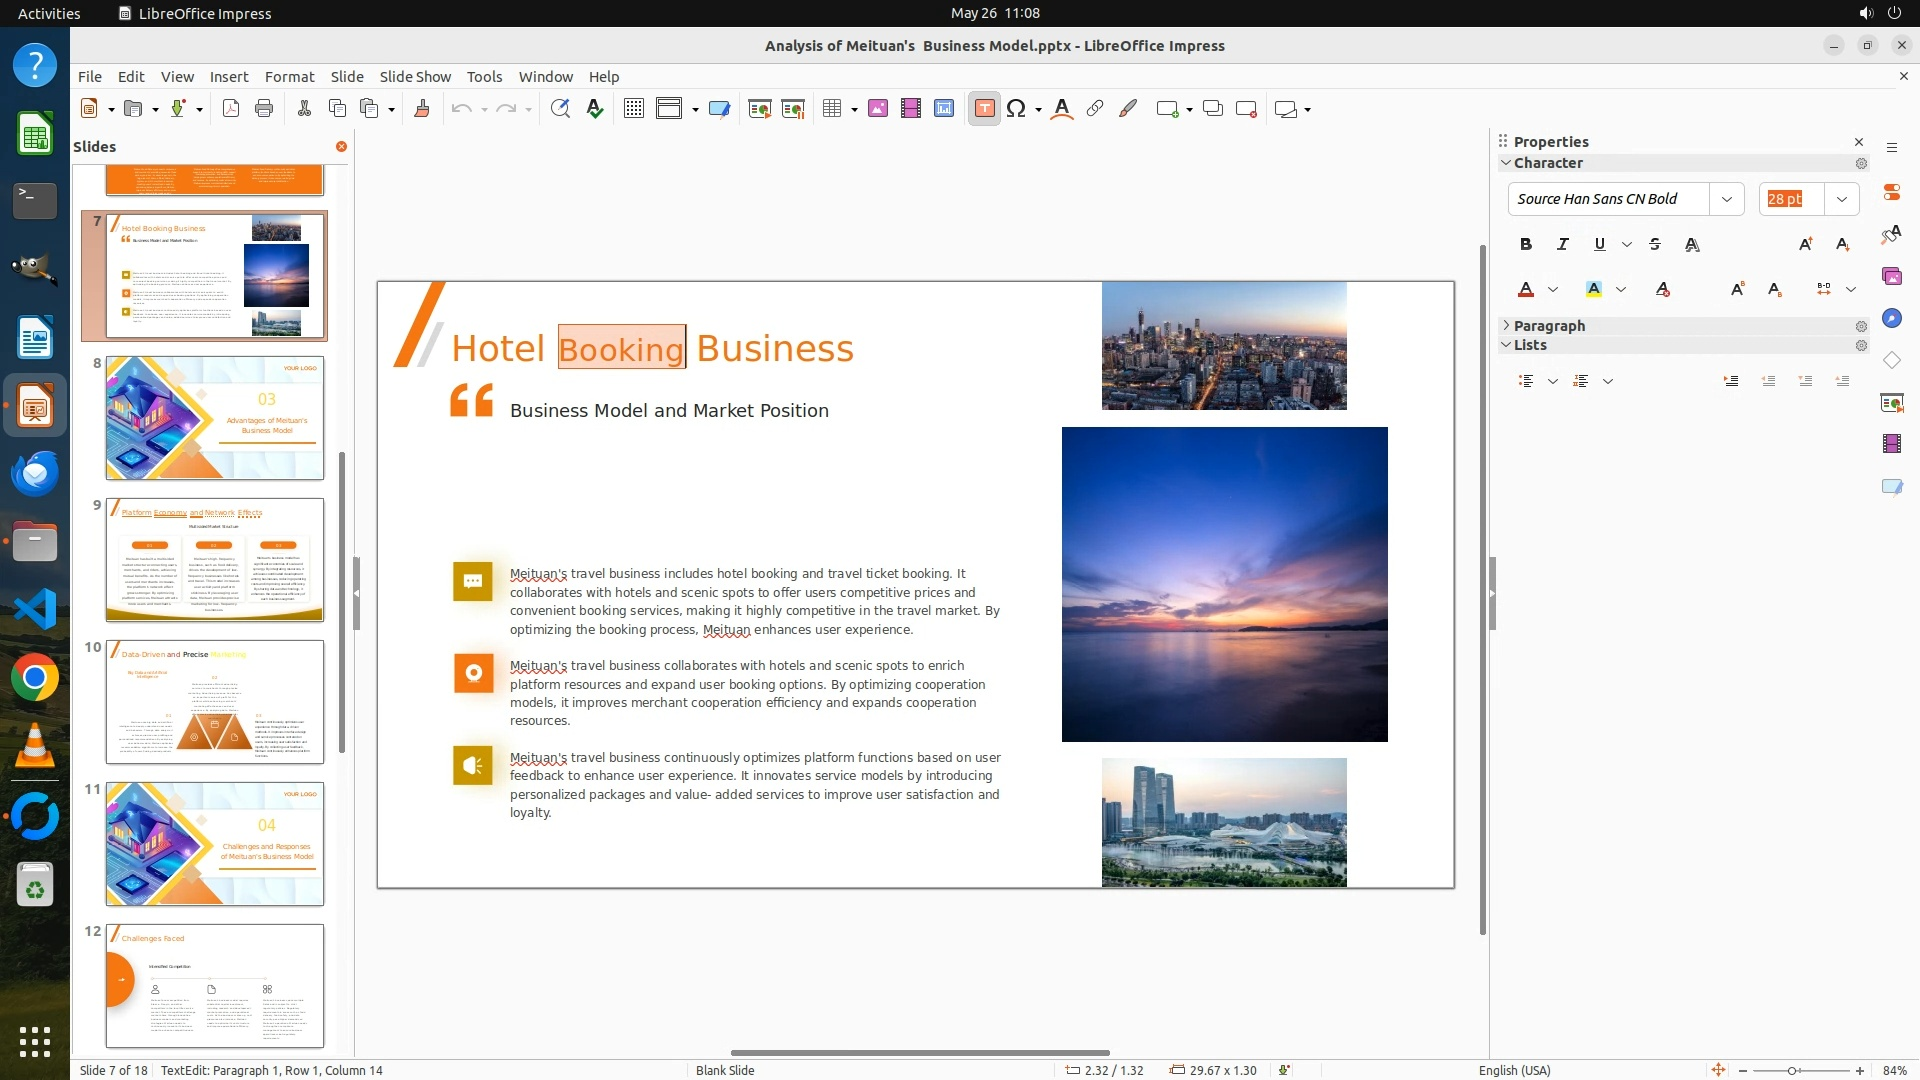Open the font size dropdown
1920x1080 pixels.
pyautogui.click(x=1842, y=199)
